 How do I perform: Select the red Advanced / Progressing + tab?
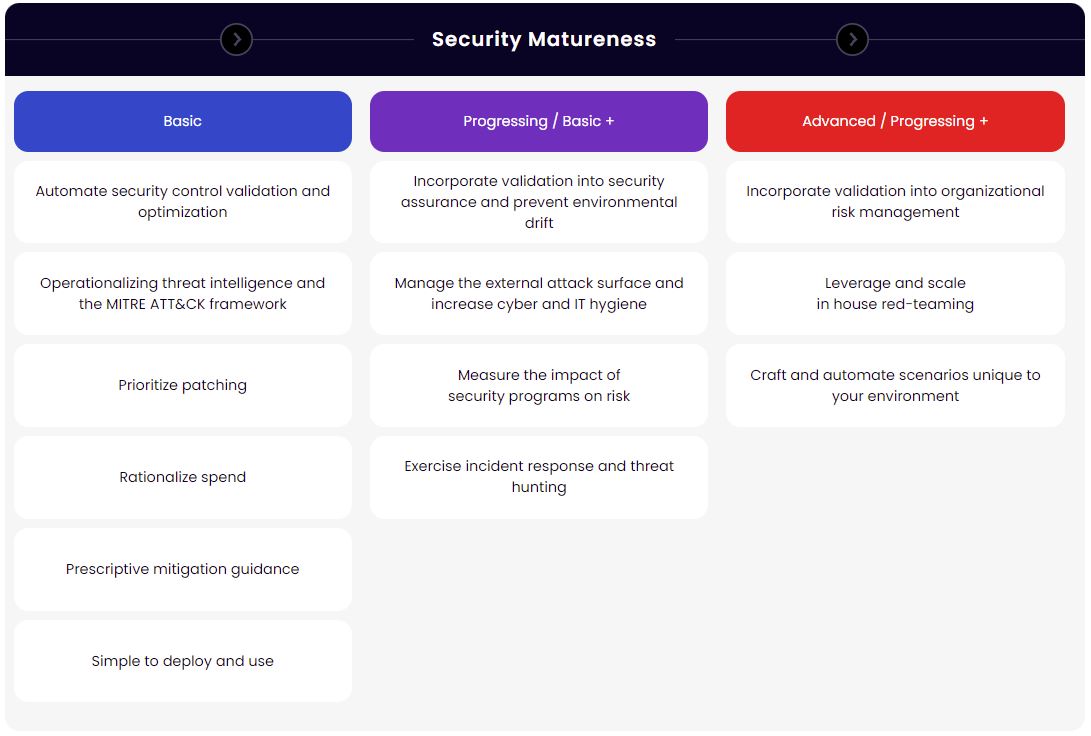pyautogui.click(x=895, y=121)
